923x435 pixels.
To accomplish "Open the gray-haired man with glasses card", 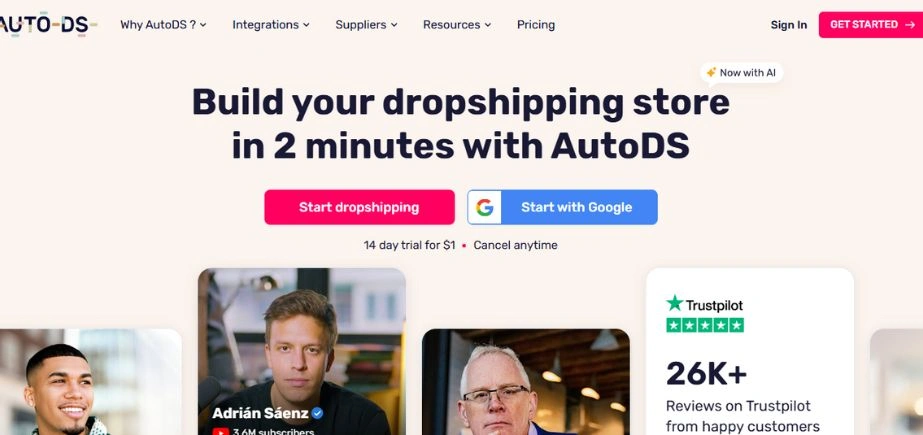I will (x=526, y=381).
